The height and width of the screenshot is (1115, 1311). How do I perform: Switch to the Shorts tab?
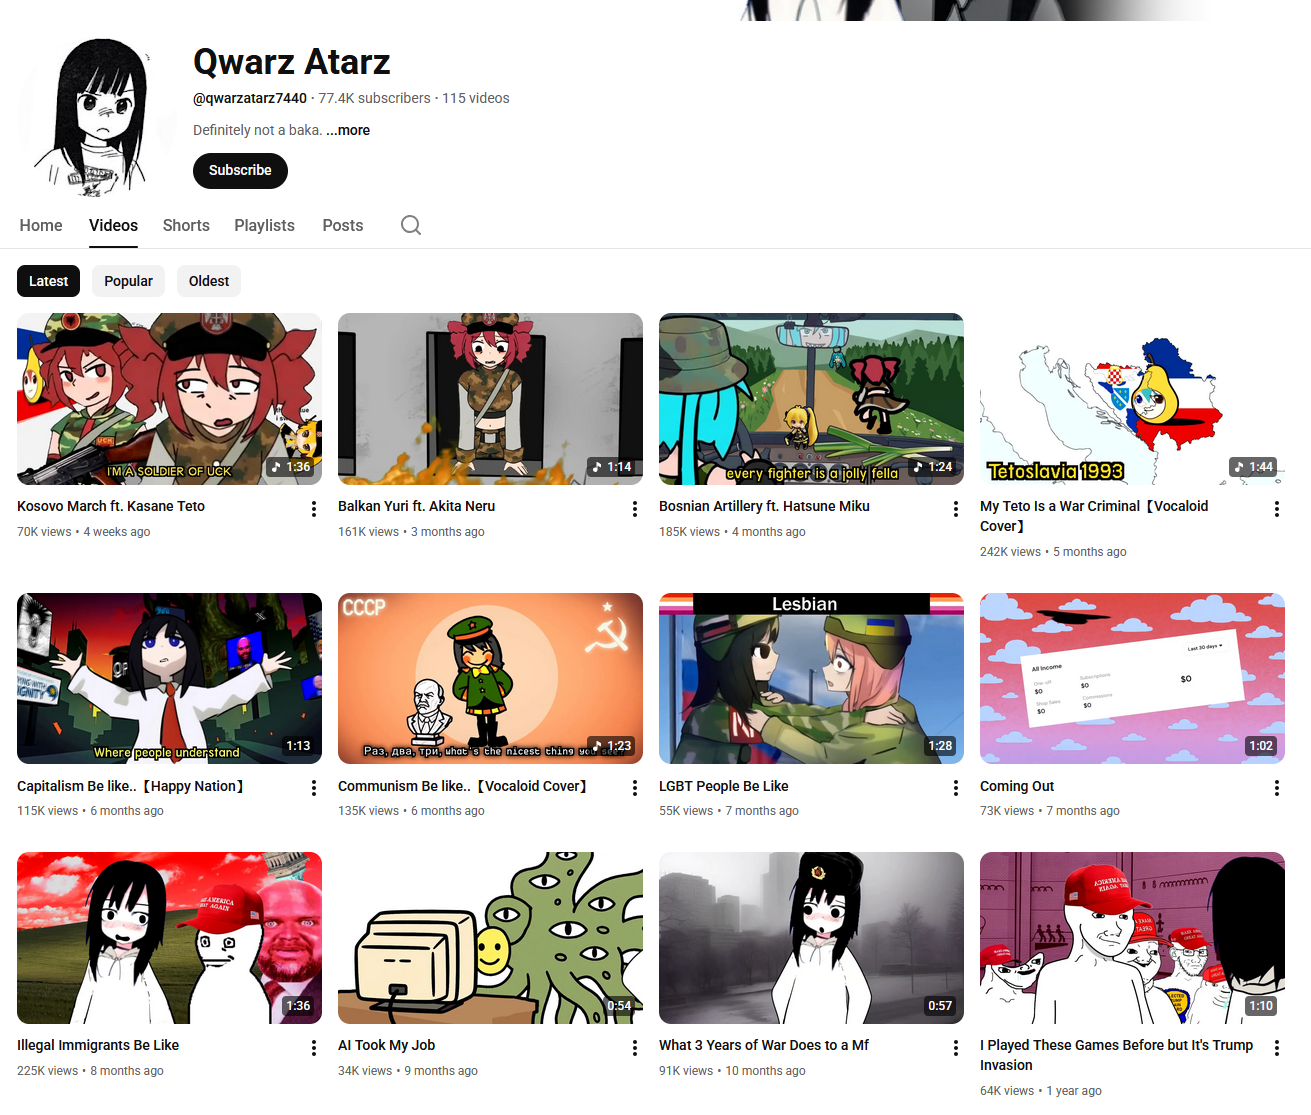click(x=186, y=225)
